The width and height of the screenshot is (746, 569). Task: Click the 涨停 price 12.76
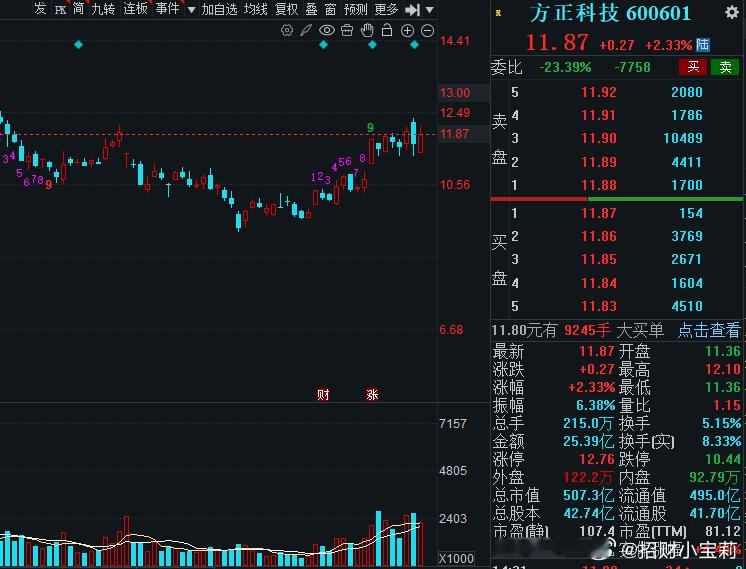pos(597,459)
